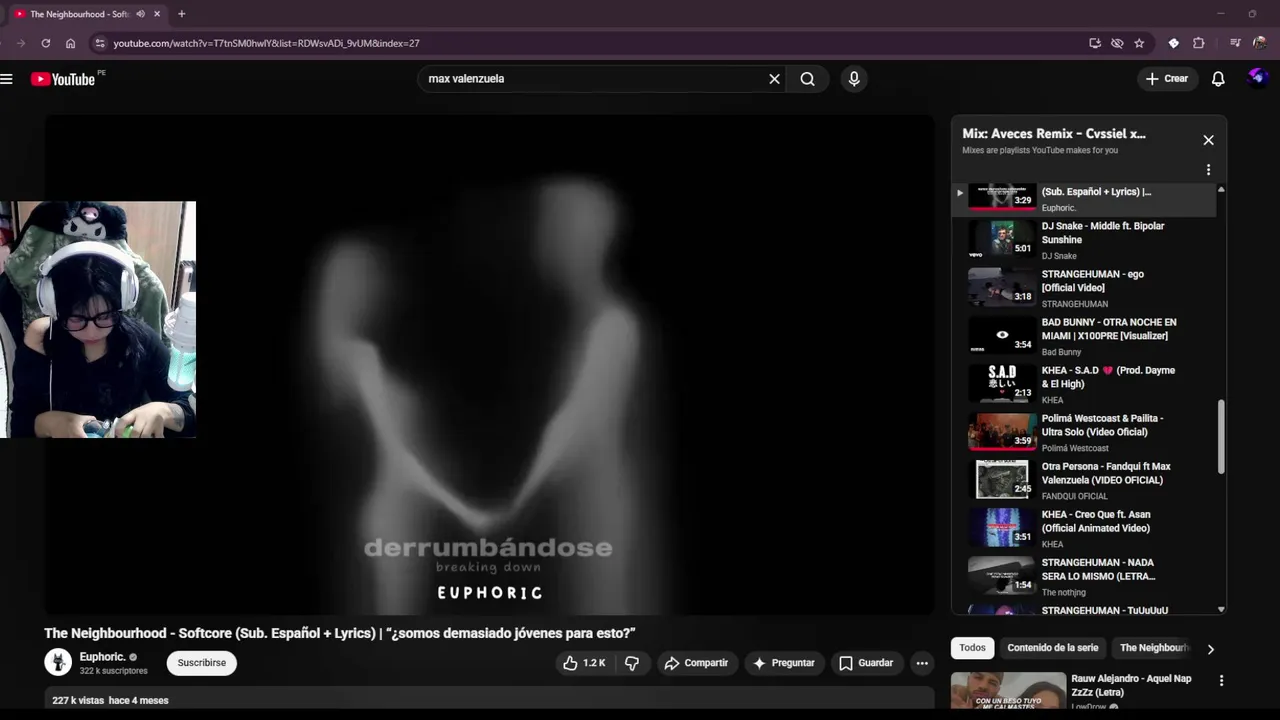The width and height of the screenshot is (1280, 720).
Task: Expand the description at 227 k vistas
Action: coord(490,700)
